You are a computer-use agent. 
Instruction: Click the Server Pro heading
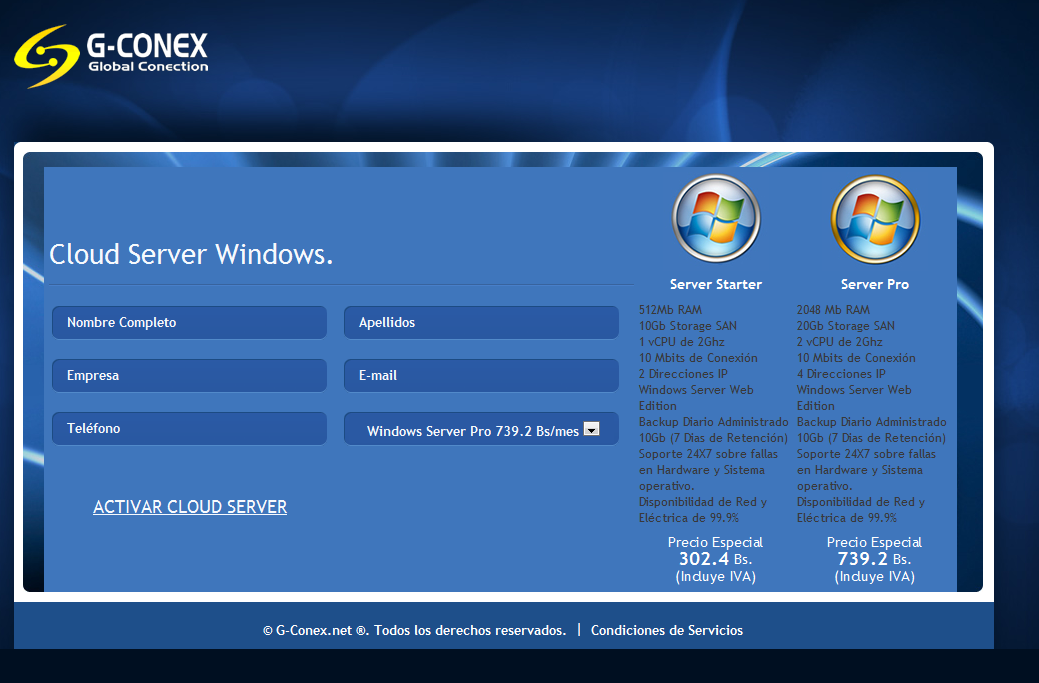click(x=875, y=284)
